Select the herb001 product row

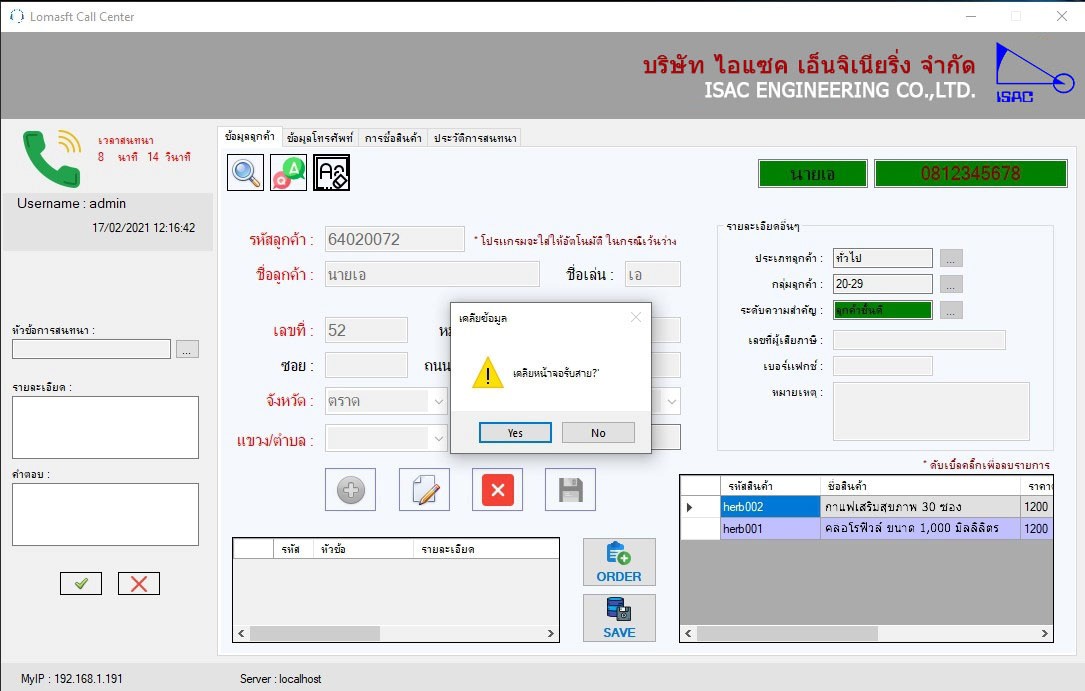(743, 529)
